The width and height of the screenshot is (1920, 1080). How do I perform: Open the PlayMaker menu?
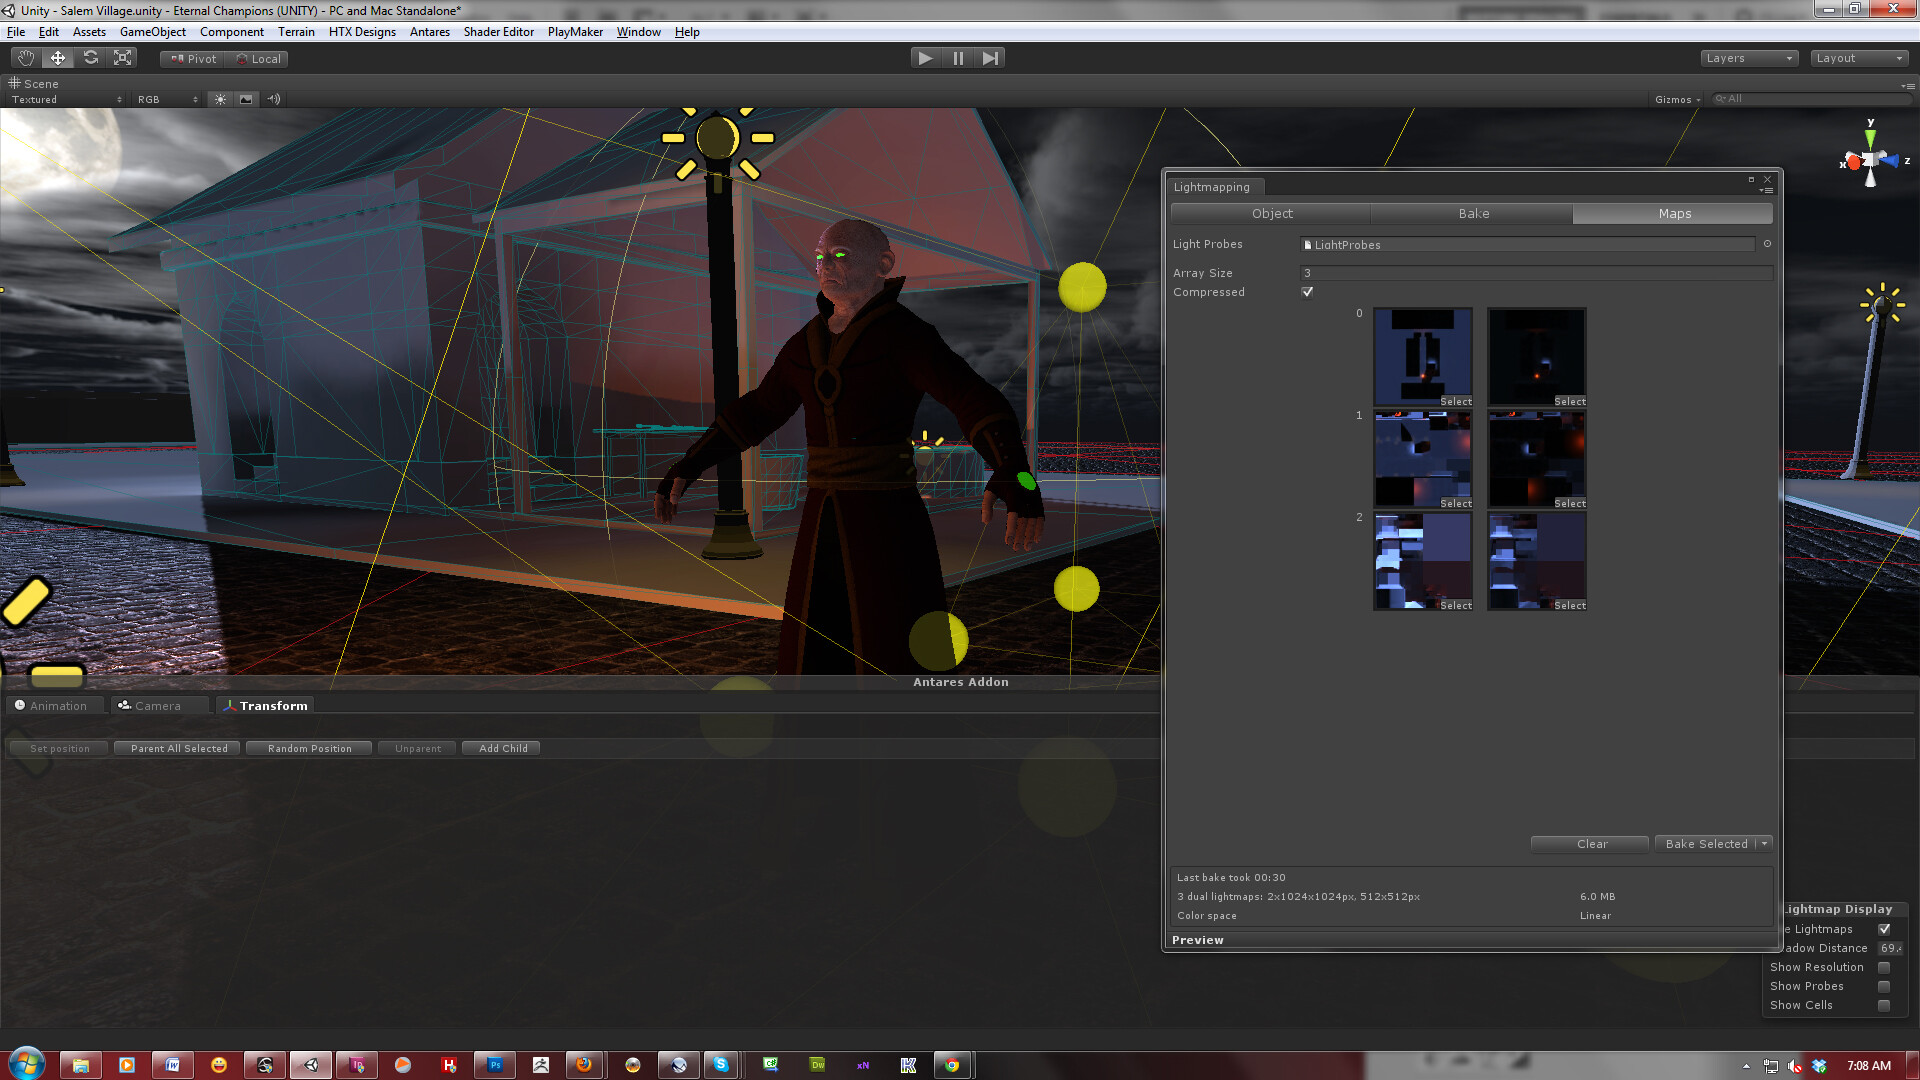pyautogui.click(x=574, y=31)
